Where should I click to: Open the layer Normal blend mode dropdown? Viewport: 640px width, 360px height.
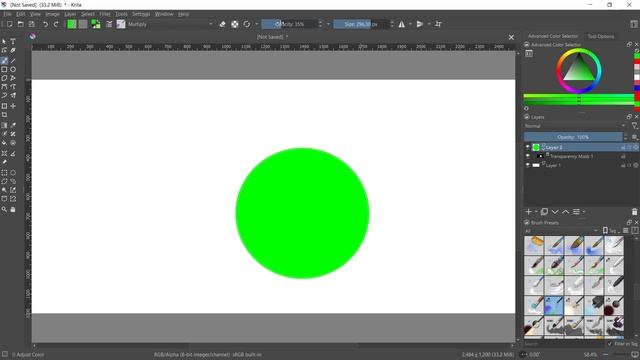coord(575,126)
